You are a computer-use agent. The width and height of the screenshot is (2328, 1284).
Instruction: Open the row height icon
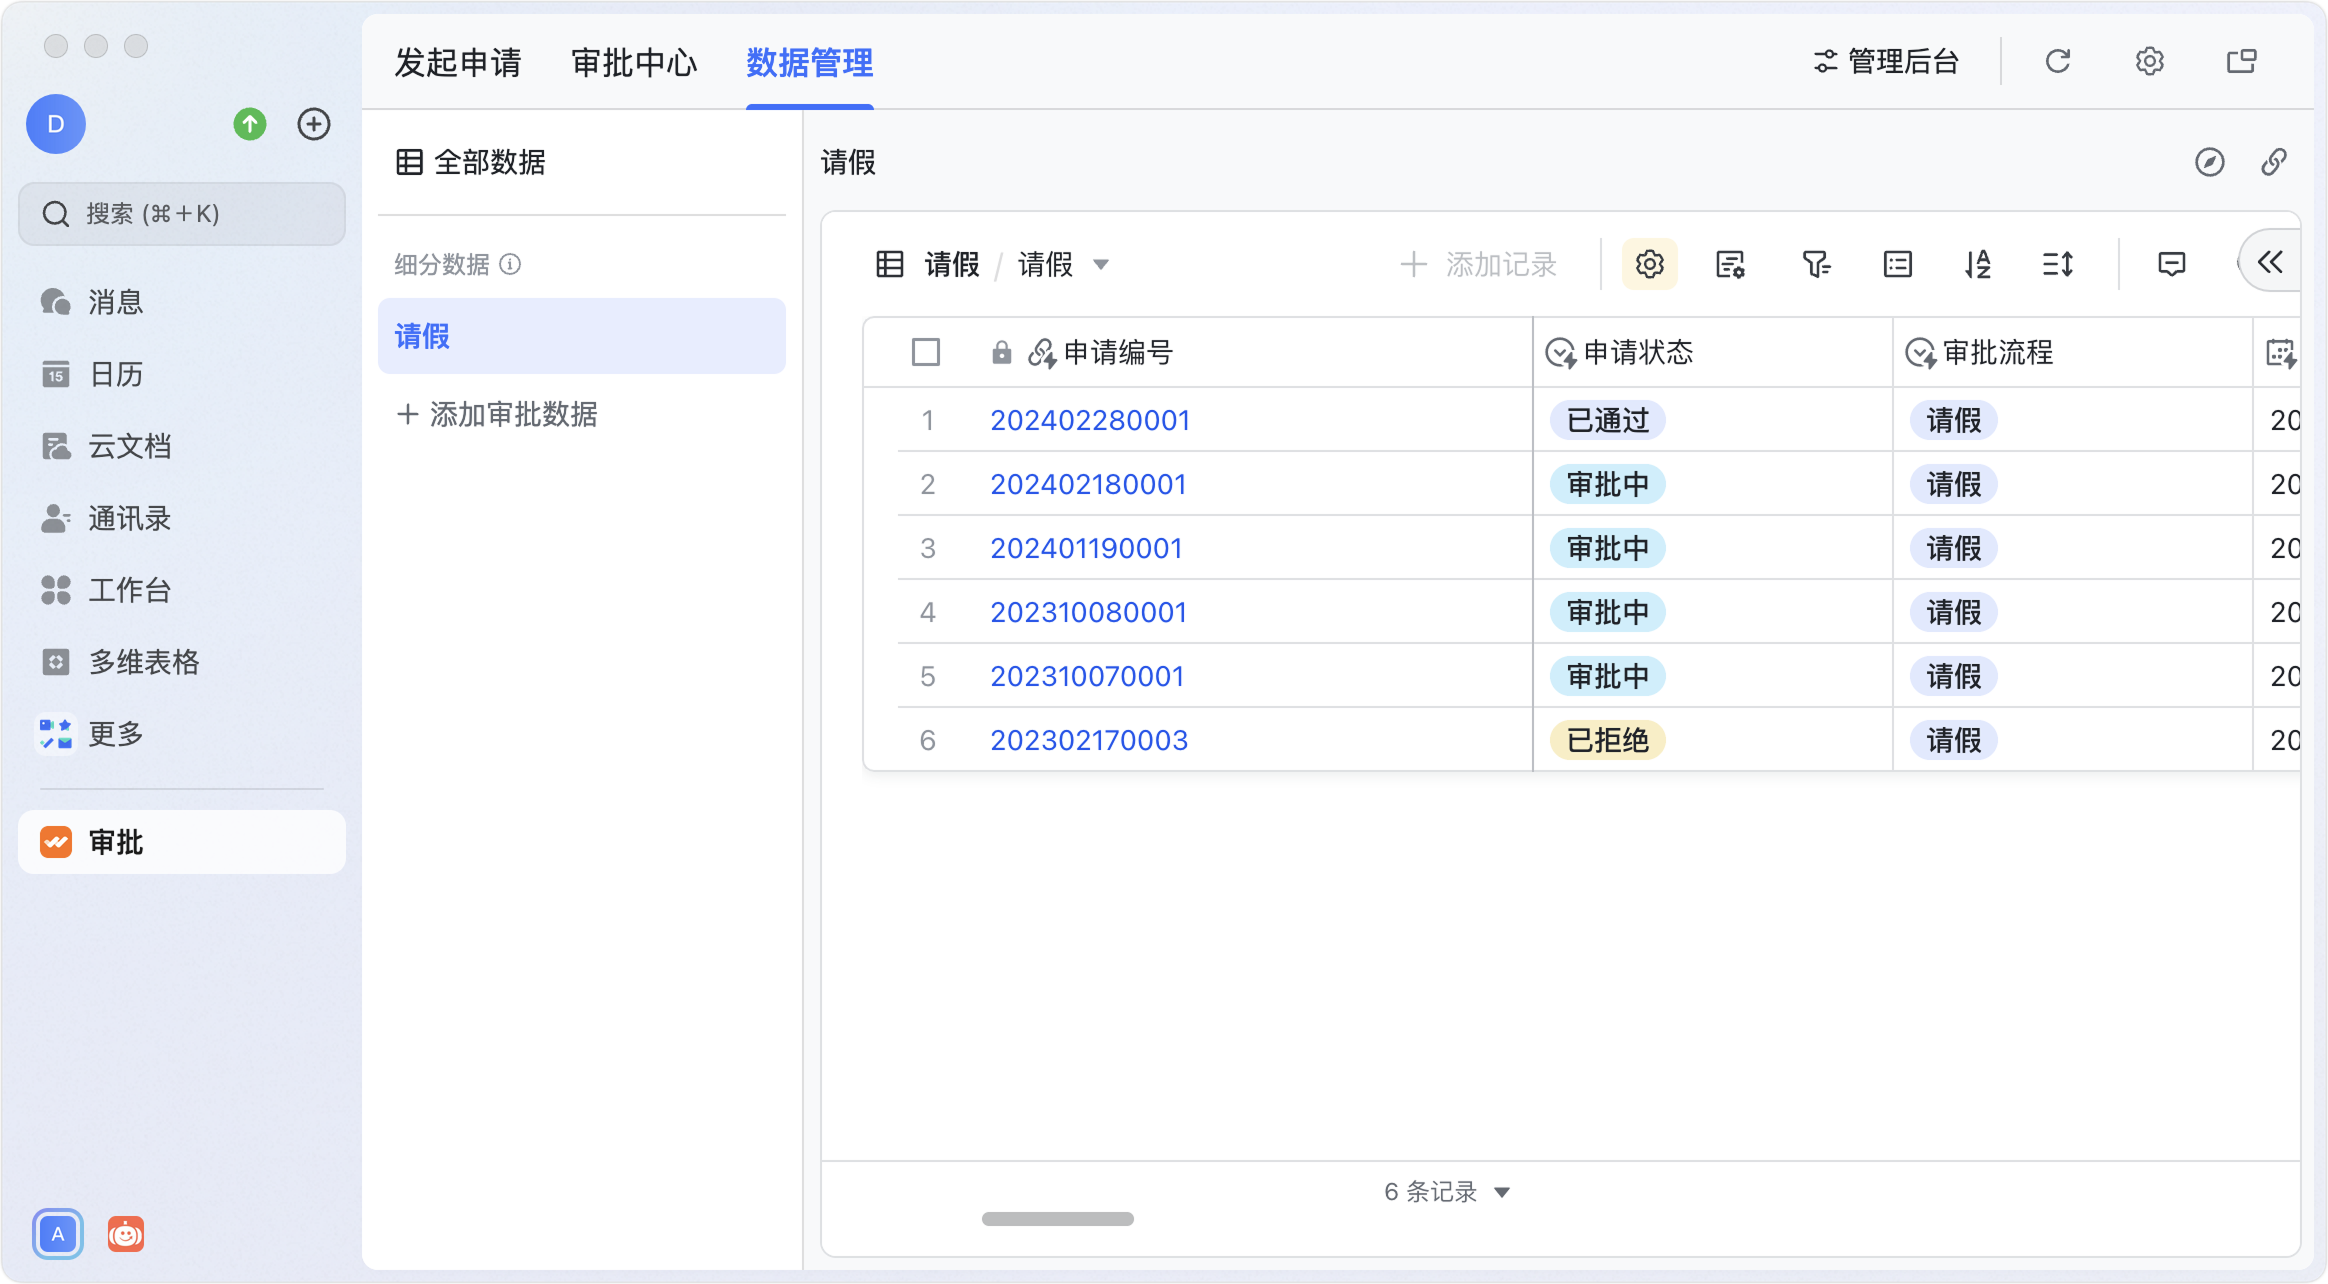point(2058,265)
